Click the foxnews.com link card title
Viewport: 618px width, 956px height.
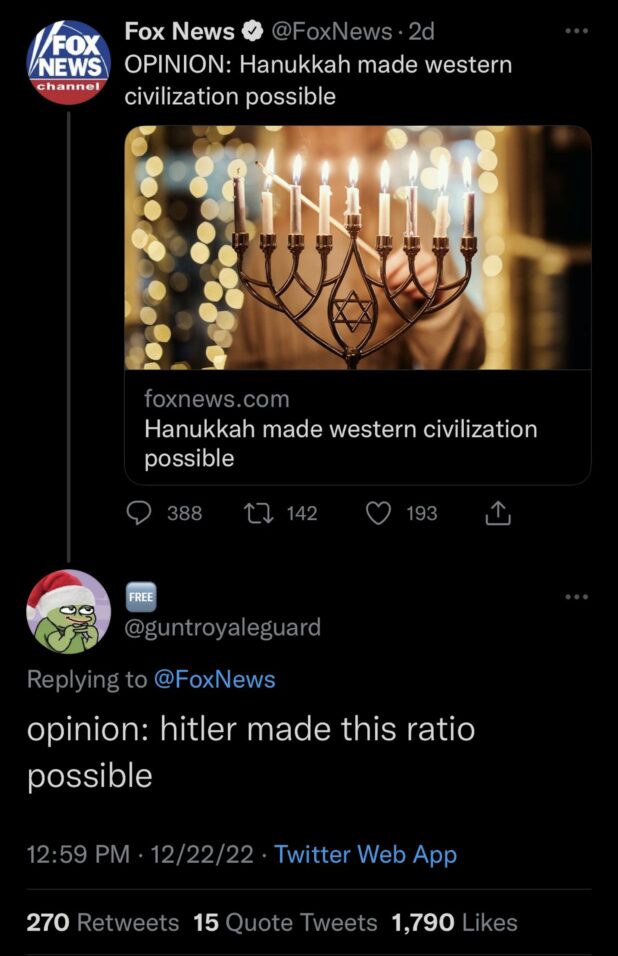tap(340, 444)
